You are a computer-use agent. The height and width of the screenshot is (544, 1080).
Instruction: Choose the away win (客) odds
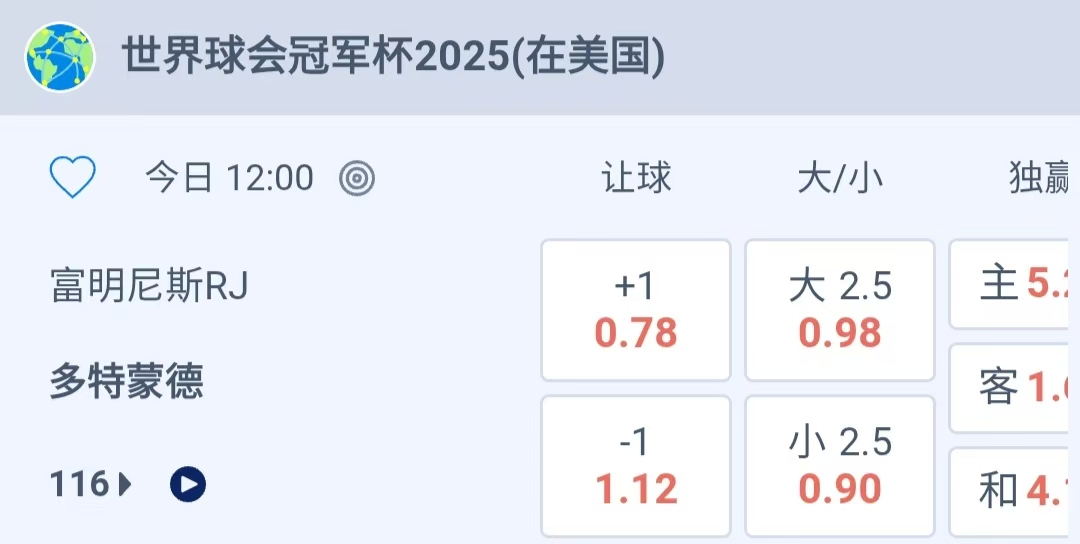1014,388
